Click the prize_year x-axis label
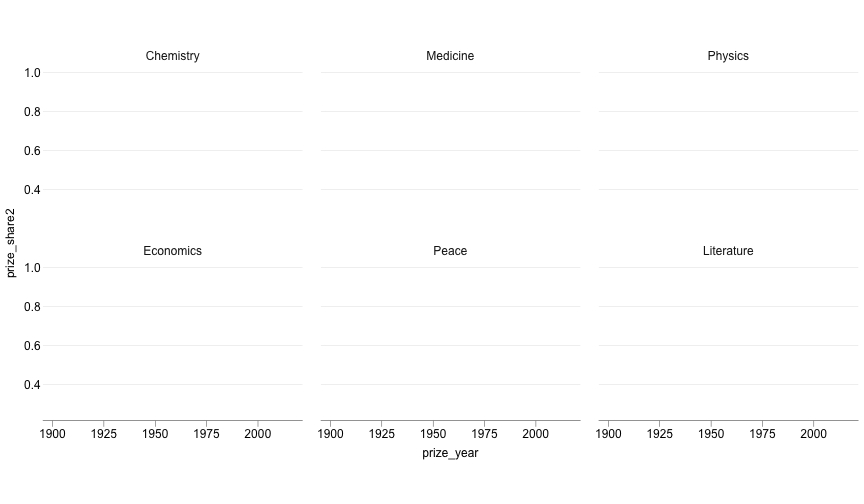This screenshot has height=504, width=864. tap(450, 453)
